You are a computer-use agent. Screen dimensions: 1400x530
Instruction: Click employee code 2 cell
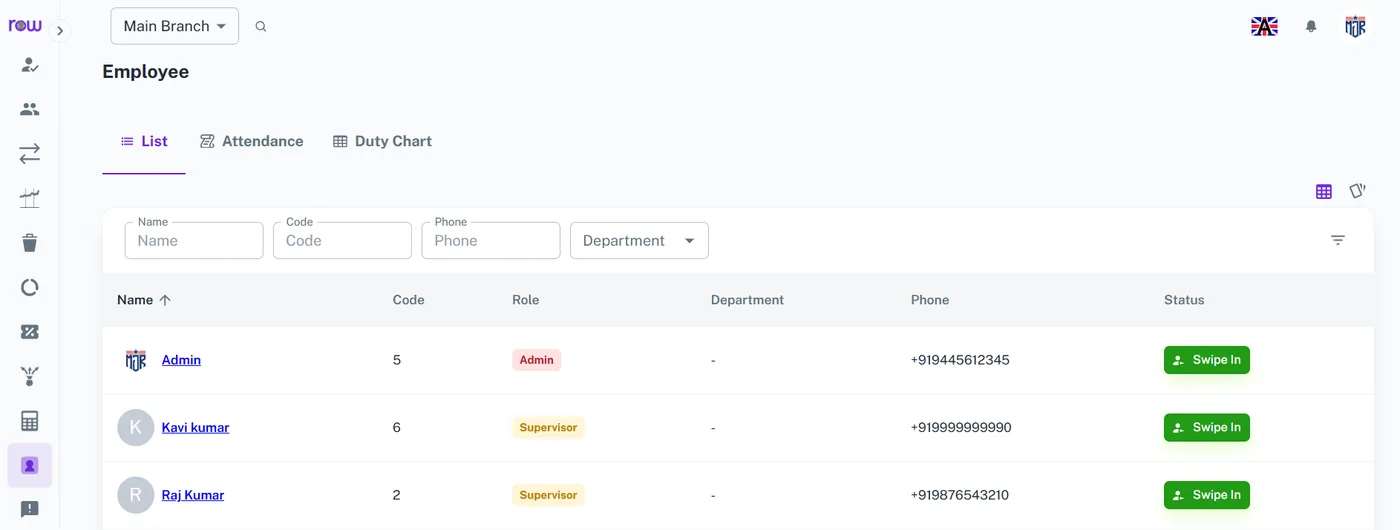[x=397, y=495]
